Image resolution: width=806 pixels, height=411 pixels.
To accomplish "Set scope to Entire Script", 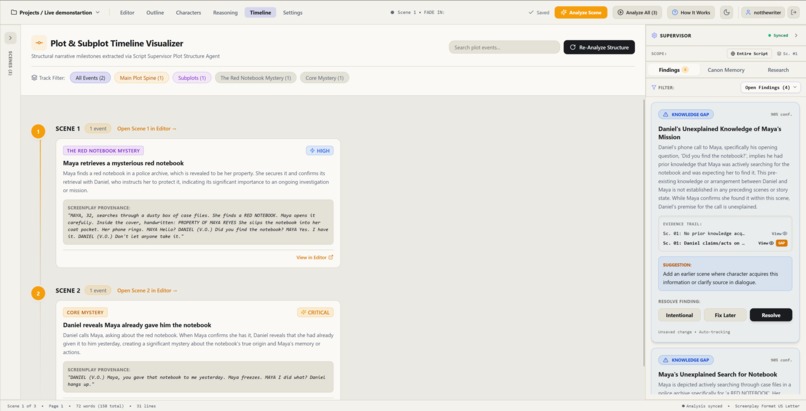I will 750,53.
